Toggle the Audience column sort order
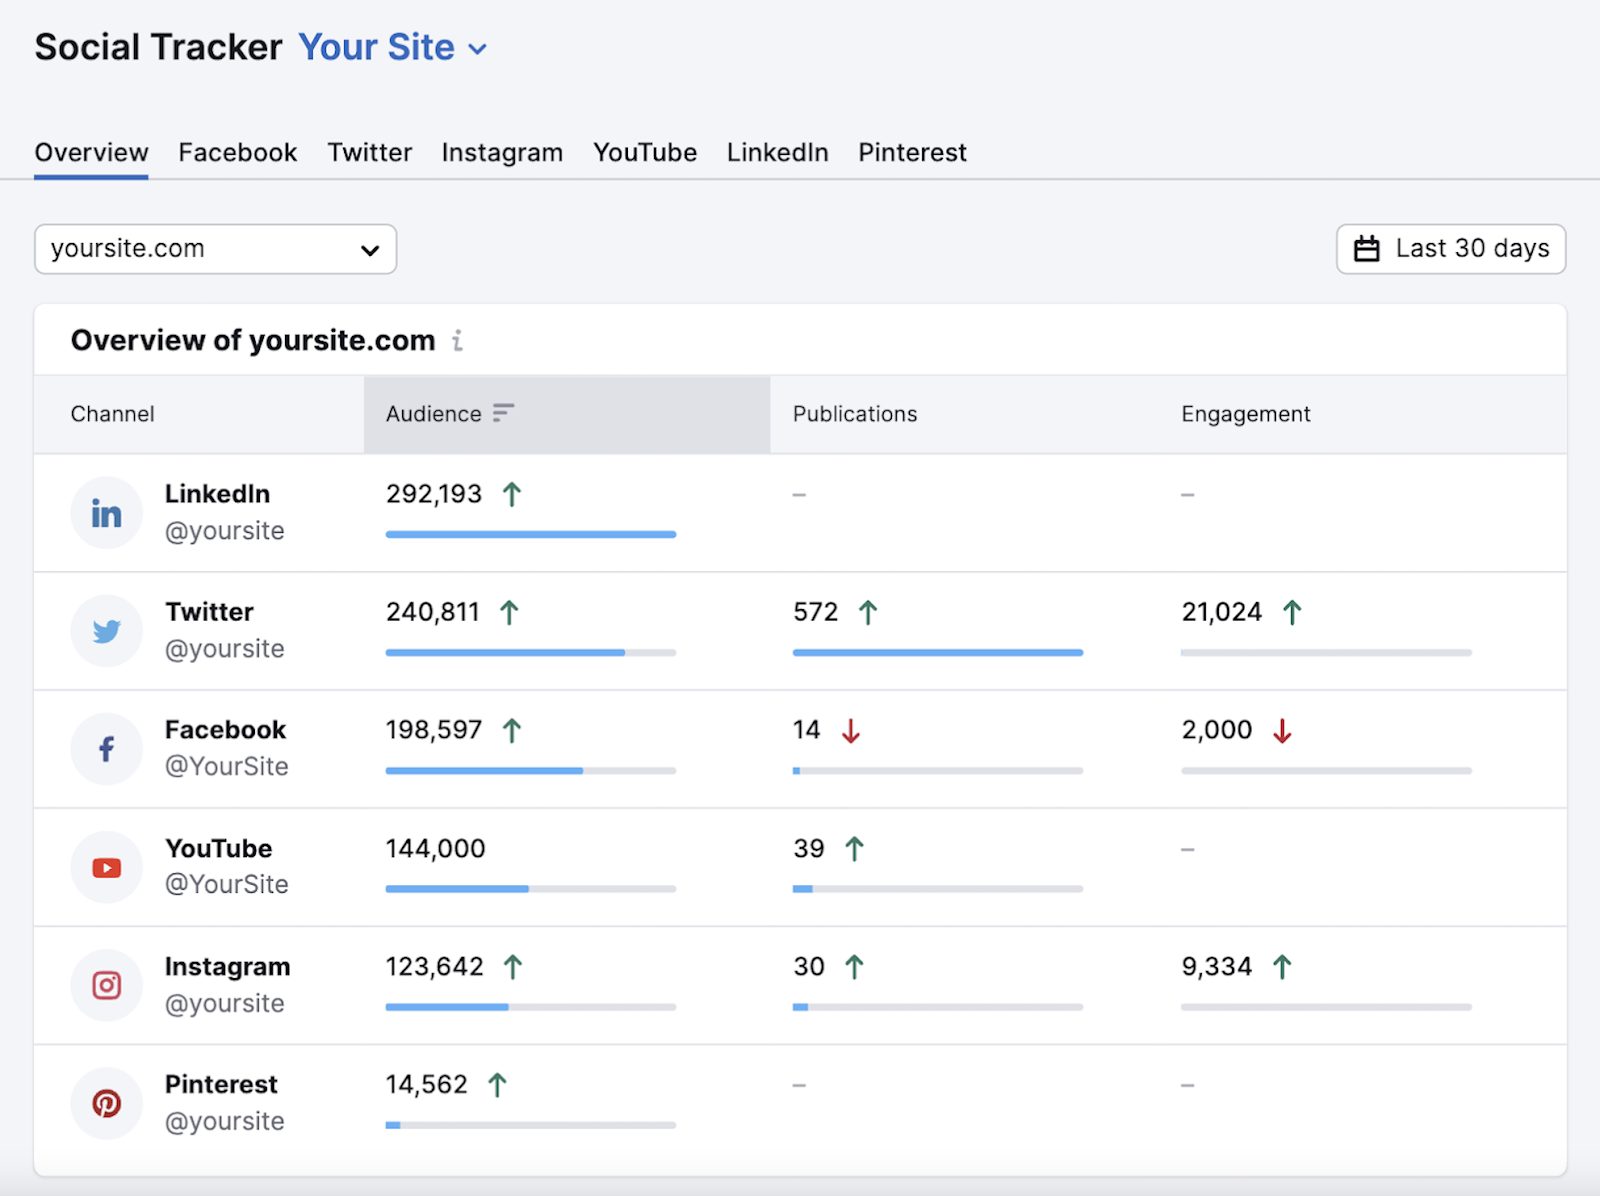 (x=504, y=413)
